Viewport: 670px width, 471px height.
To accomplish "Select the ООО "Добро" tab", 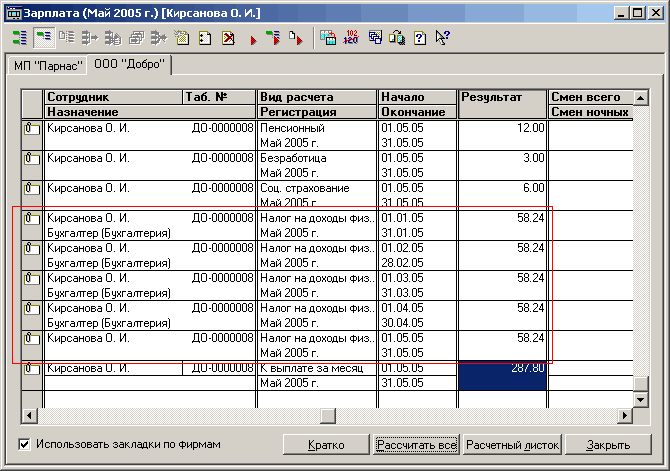I will (x=129, y=64).
